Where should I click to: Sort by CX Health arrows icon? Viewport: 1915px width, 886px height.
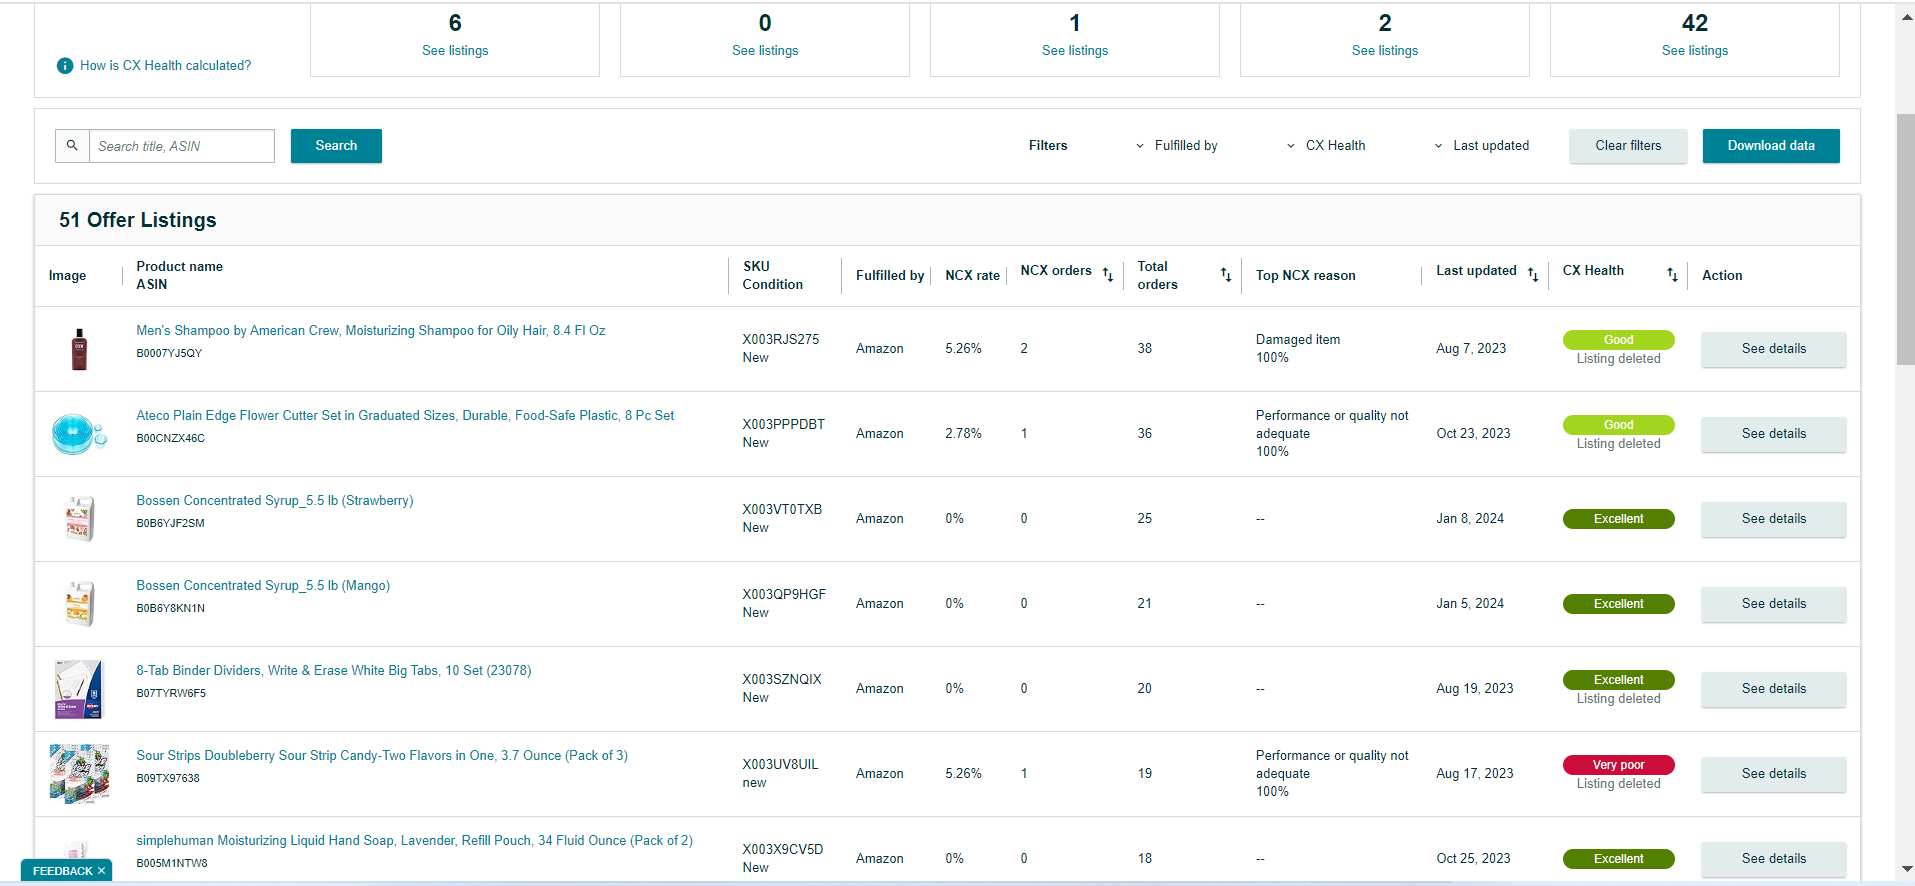point(1672,274)
